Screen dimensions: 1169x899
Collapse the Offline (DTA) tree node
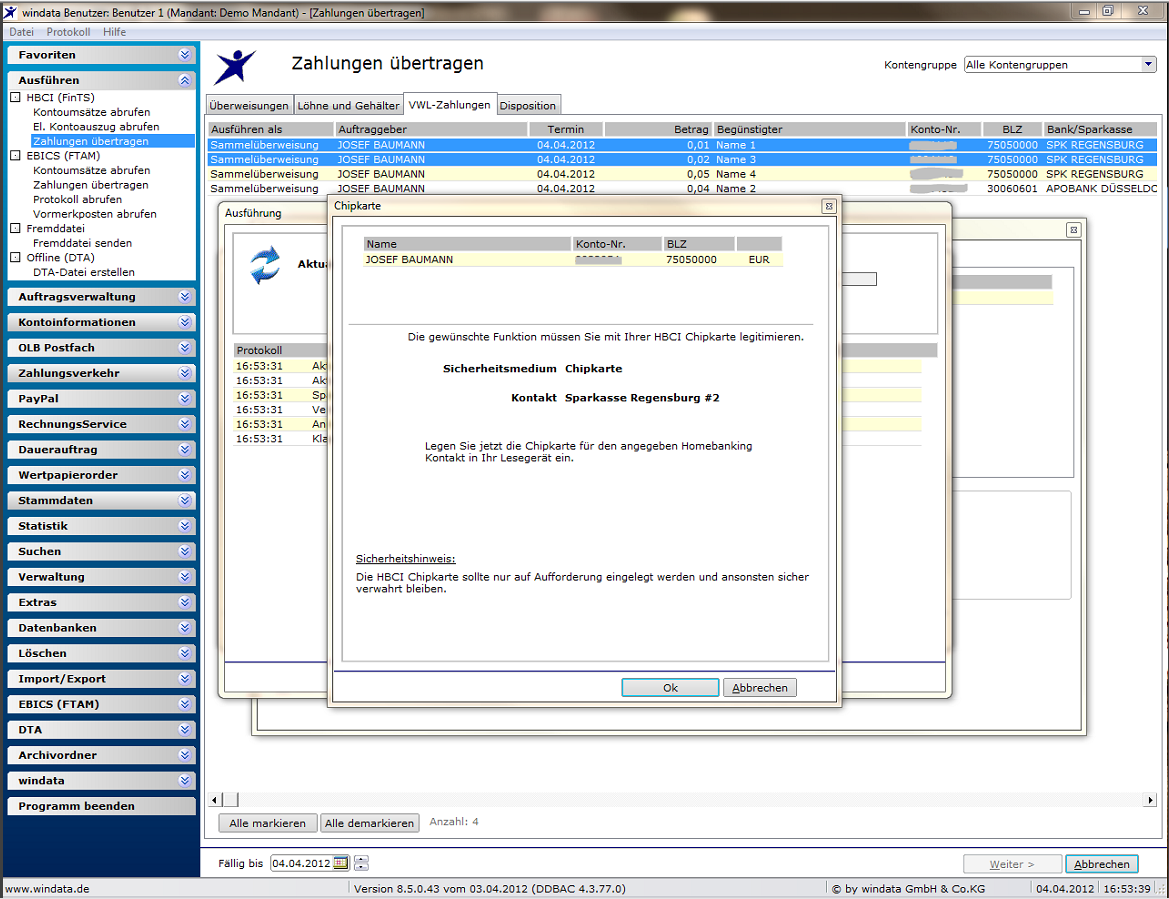(x=15, y=257)
